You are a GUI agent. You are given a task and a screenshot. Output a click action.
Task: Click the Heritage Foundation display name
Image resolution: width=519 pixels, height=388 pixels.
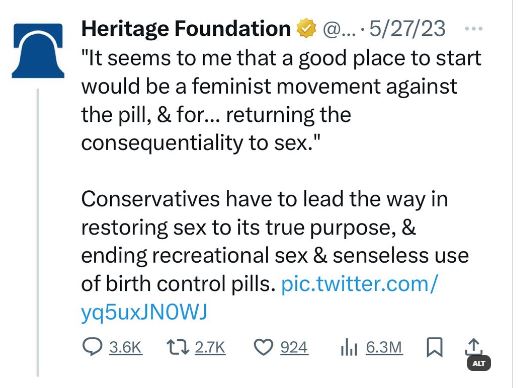coord(186,29)
